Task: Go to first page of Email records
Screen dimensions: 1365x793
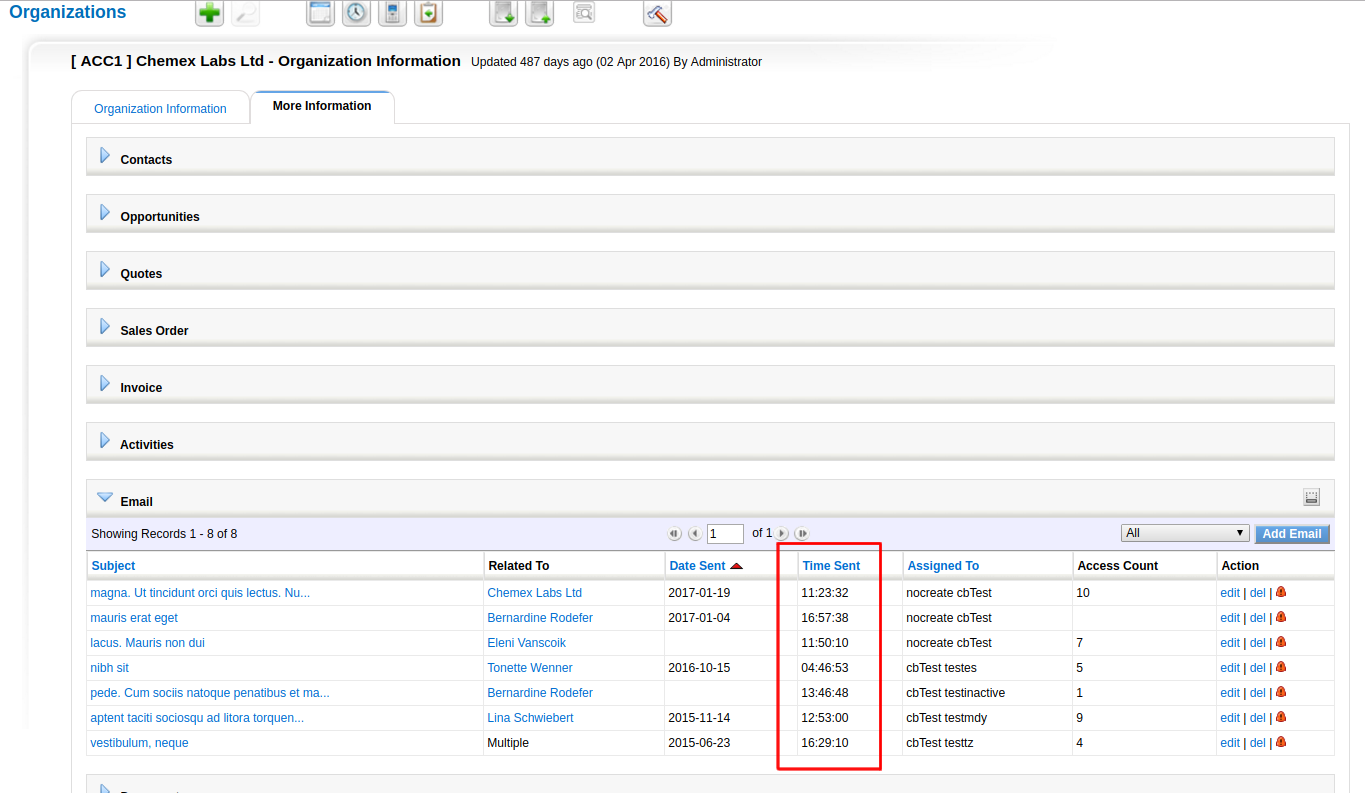Action: [674, 534]
